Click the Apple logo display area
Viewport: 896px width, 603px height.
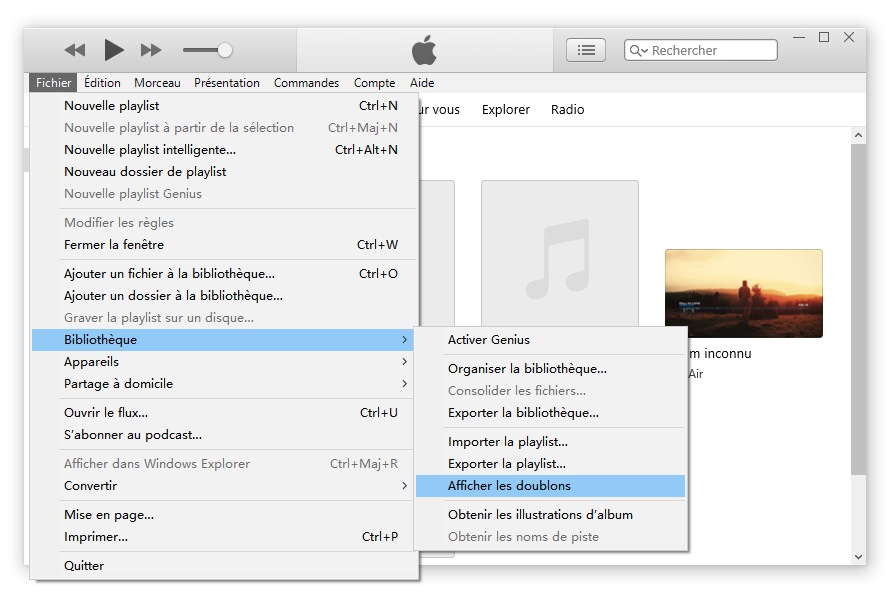tap(424, 50)
